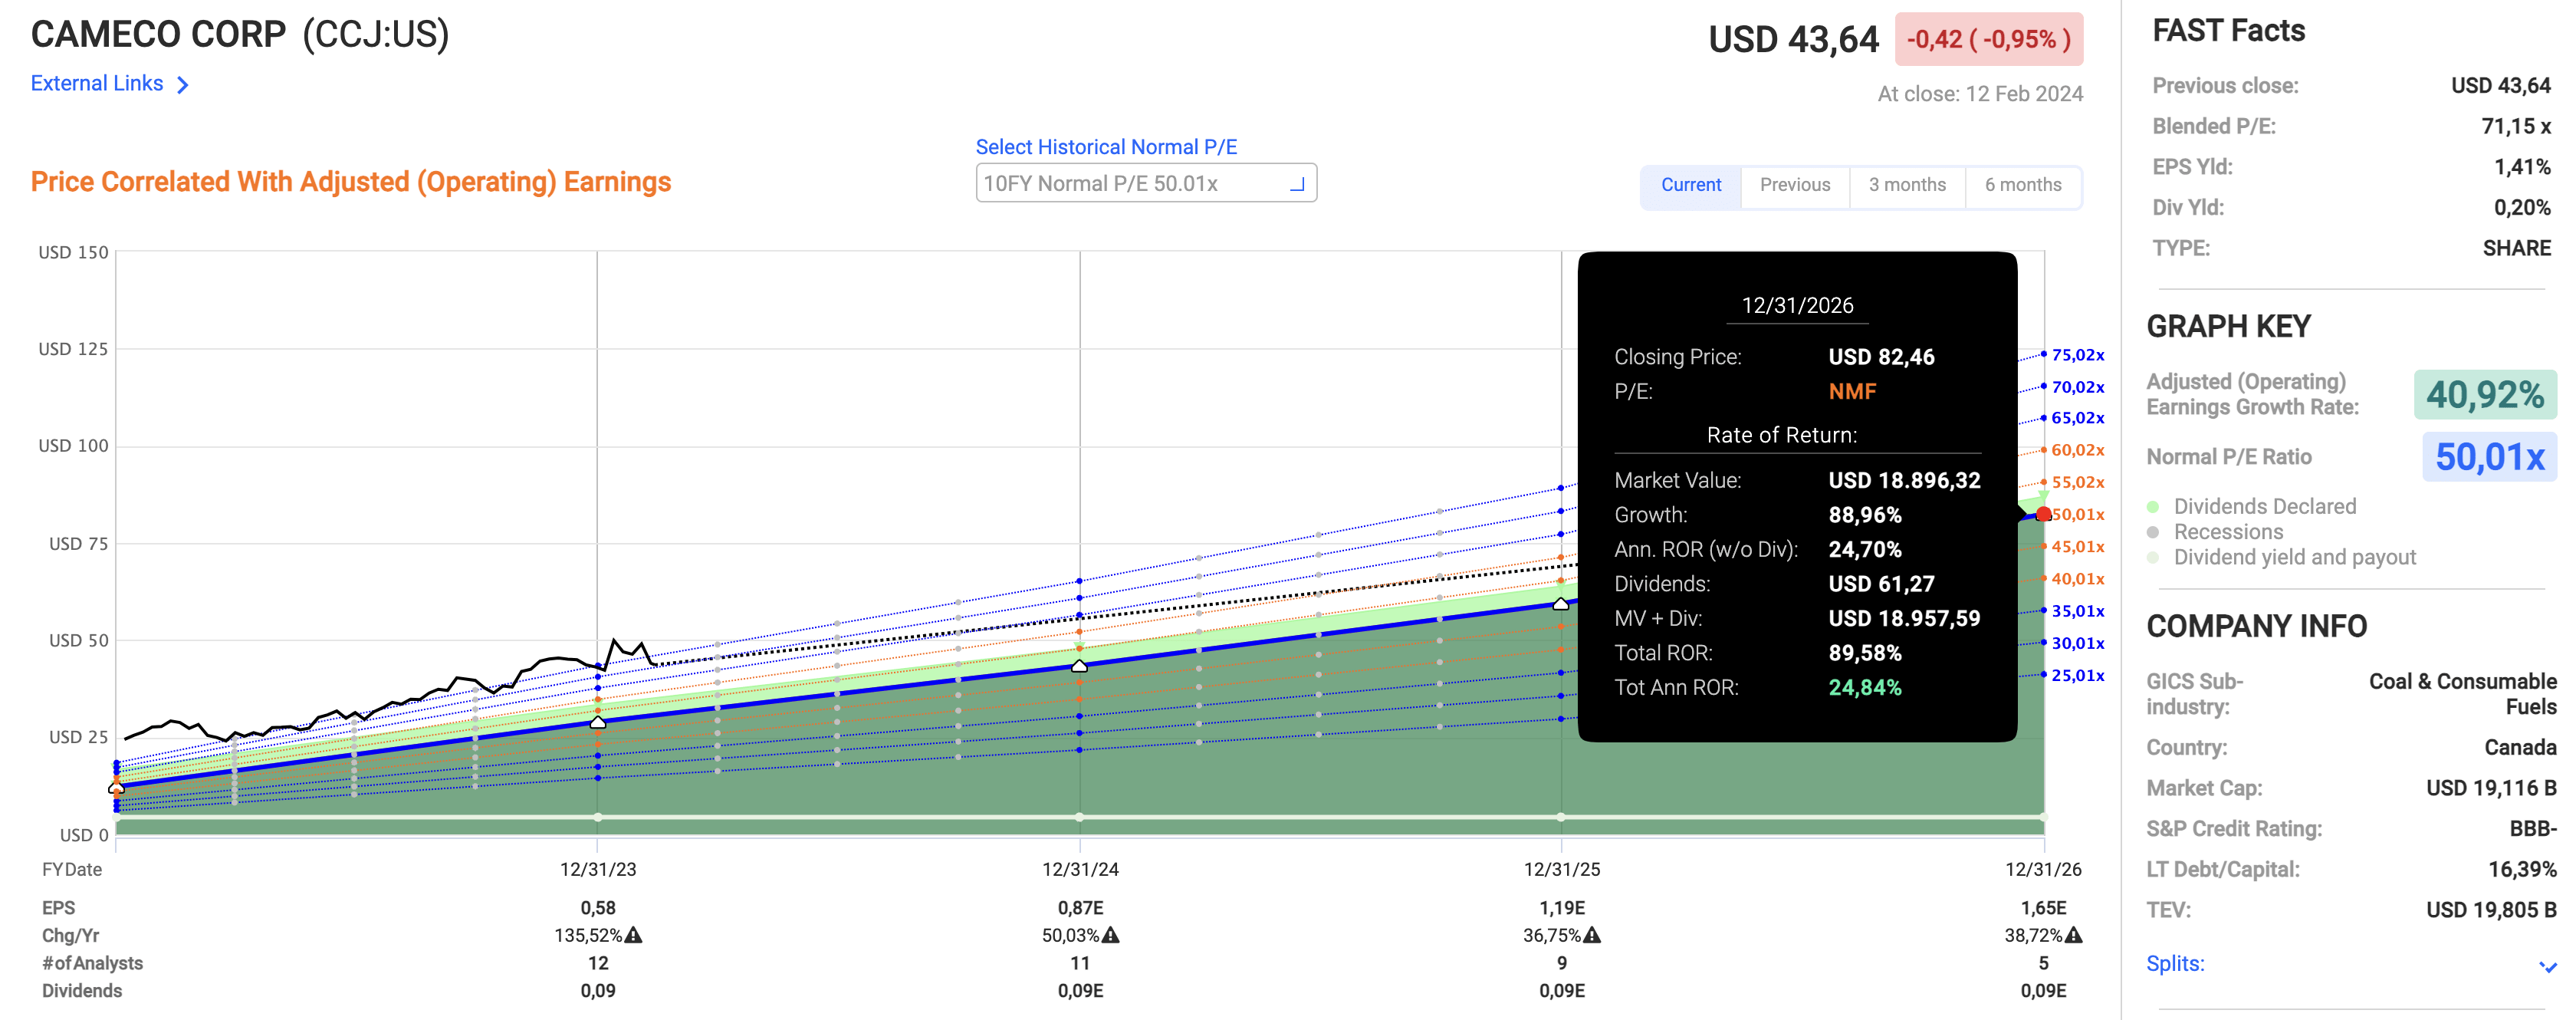
Task: Click the S&P Credit Rating BBB-
Action: click(x=2533, y=829)
